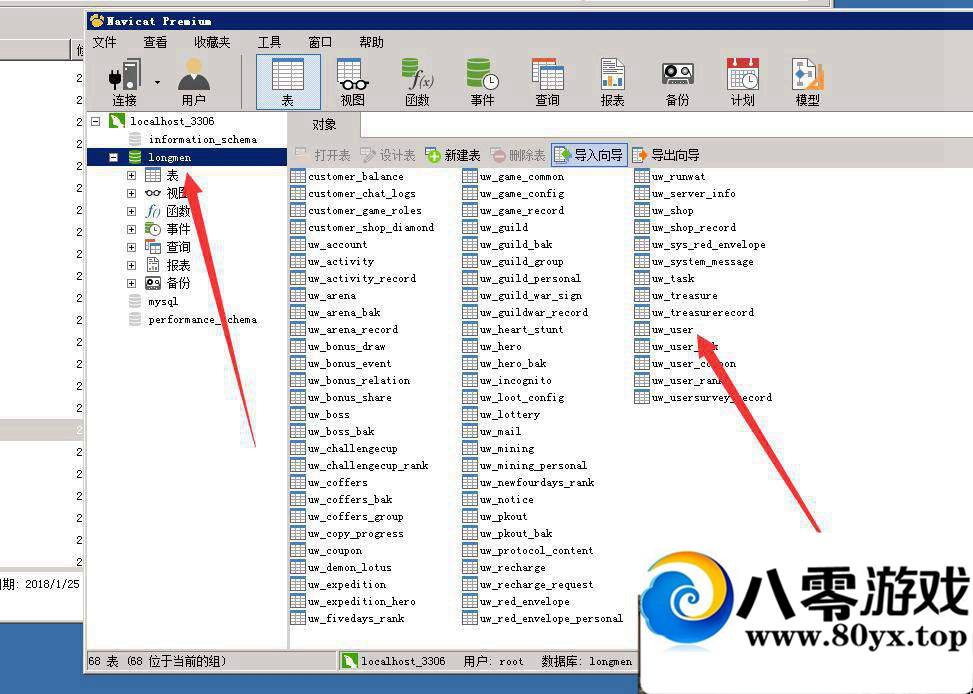Click the 连接 (Connection) toolbar icon
Screen dimensions: 973x694
tap(125, 82)
